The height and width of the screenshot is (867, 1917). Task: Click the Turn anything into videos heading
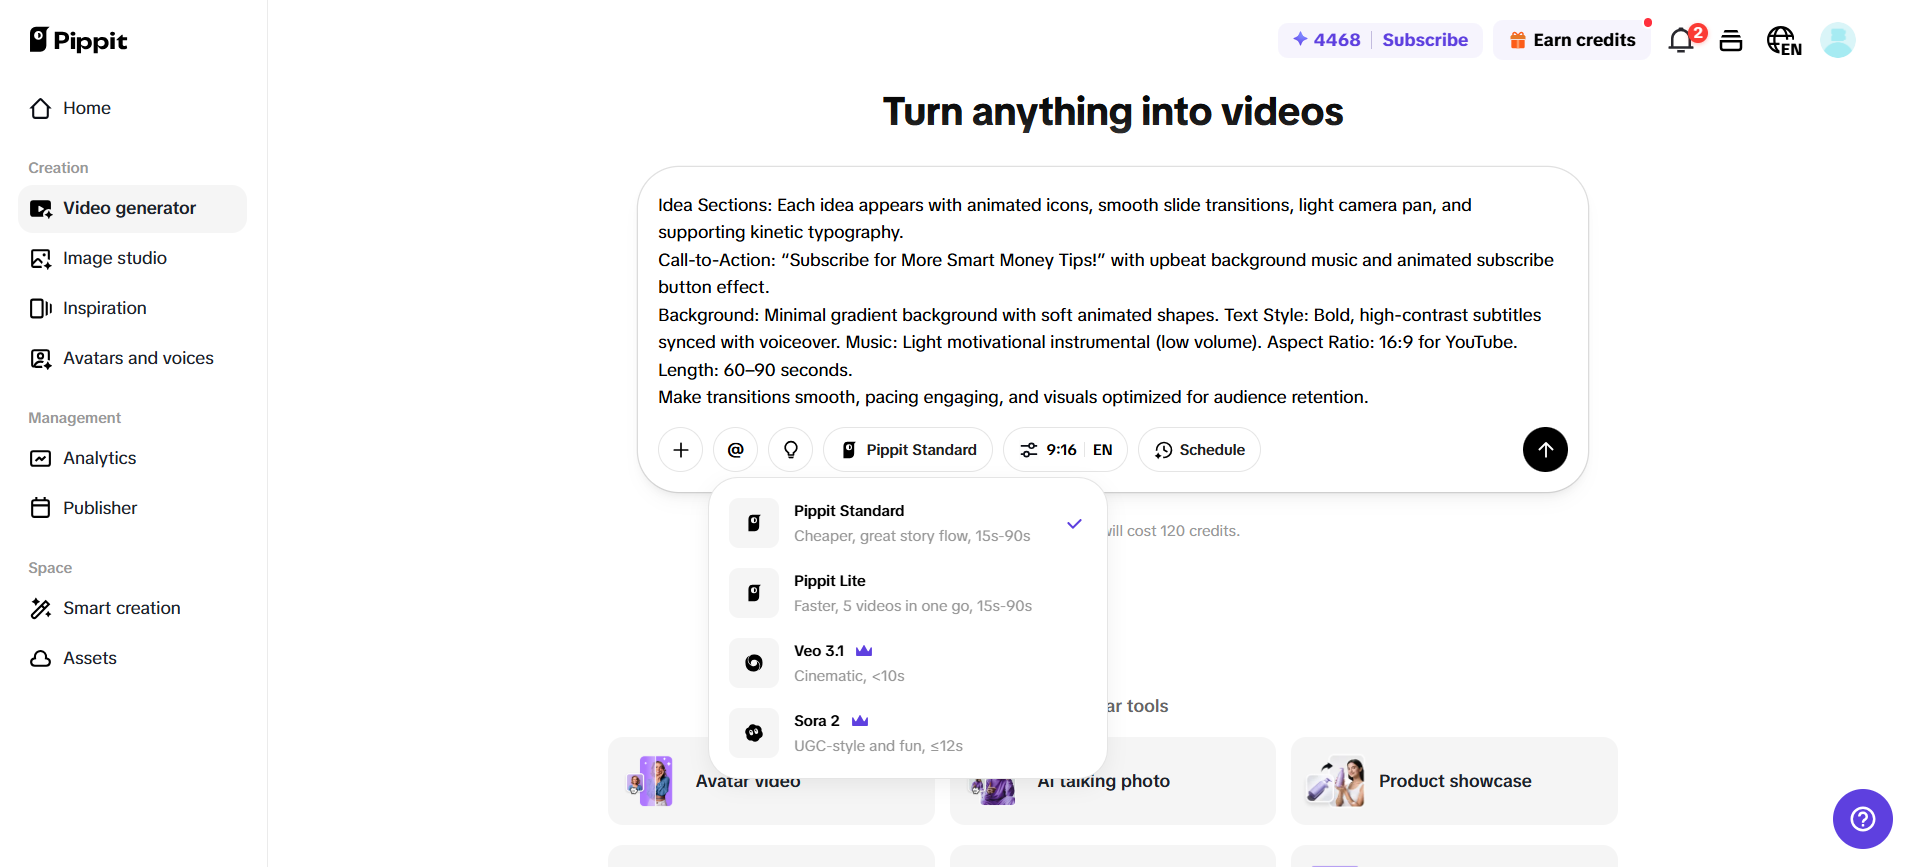[x=1113, y=112]
